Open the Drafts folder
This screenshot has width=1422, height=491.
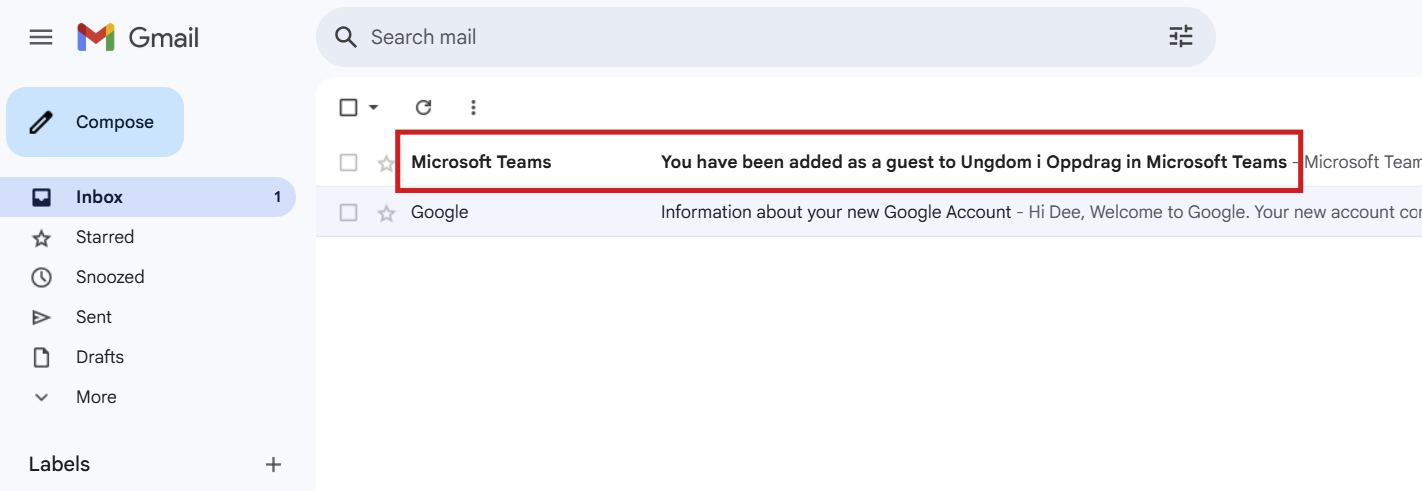(100, 357)
